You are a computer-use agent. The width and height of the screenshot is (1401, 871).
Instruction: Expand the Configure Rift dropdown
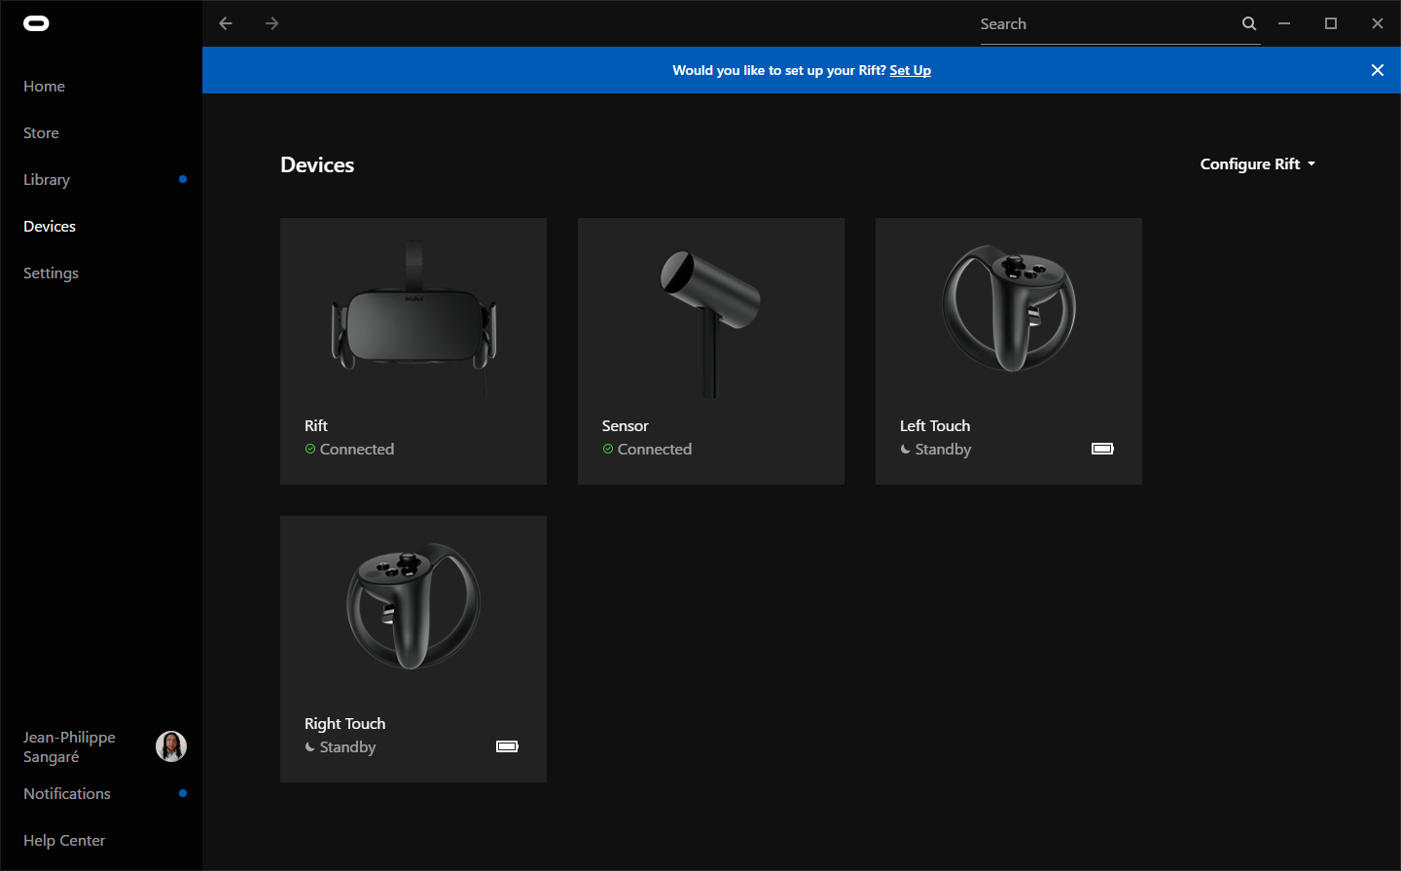1258,164
